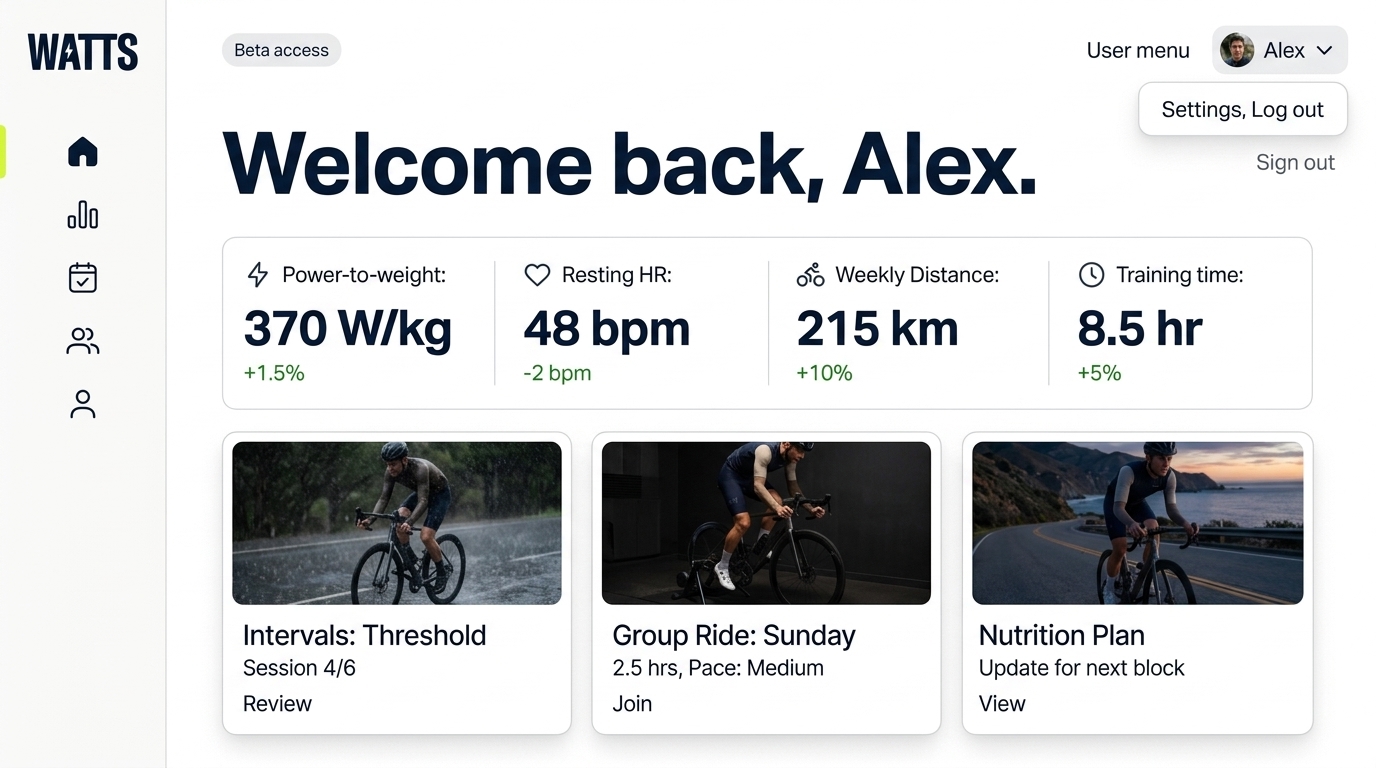This screenshot has height=768, width=1376.
Task: Click the heart icon beside Resting HR
Action: pyautogui.click(x=537, y=275)
